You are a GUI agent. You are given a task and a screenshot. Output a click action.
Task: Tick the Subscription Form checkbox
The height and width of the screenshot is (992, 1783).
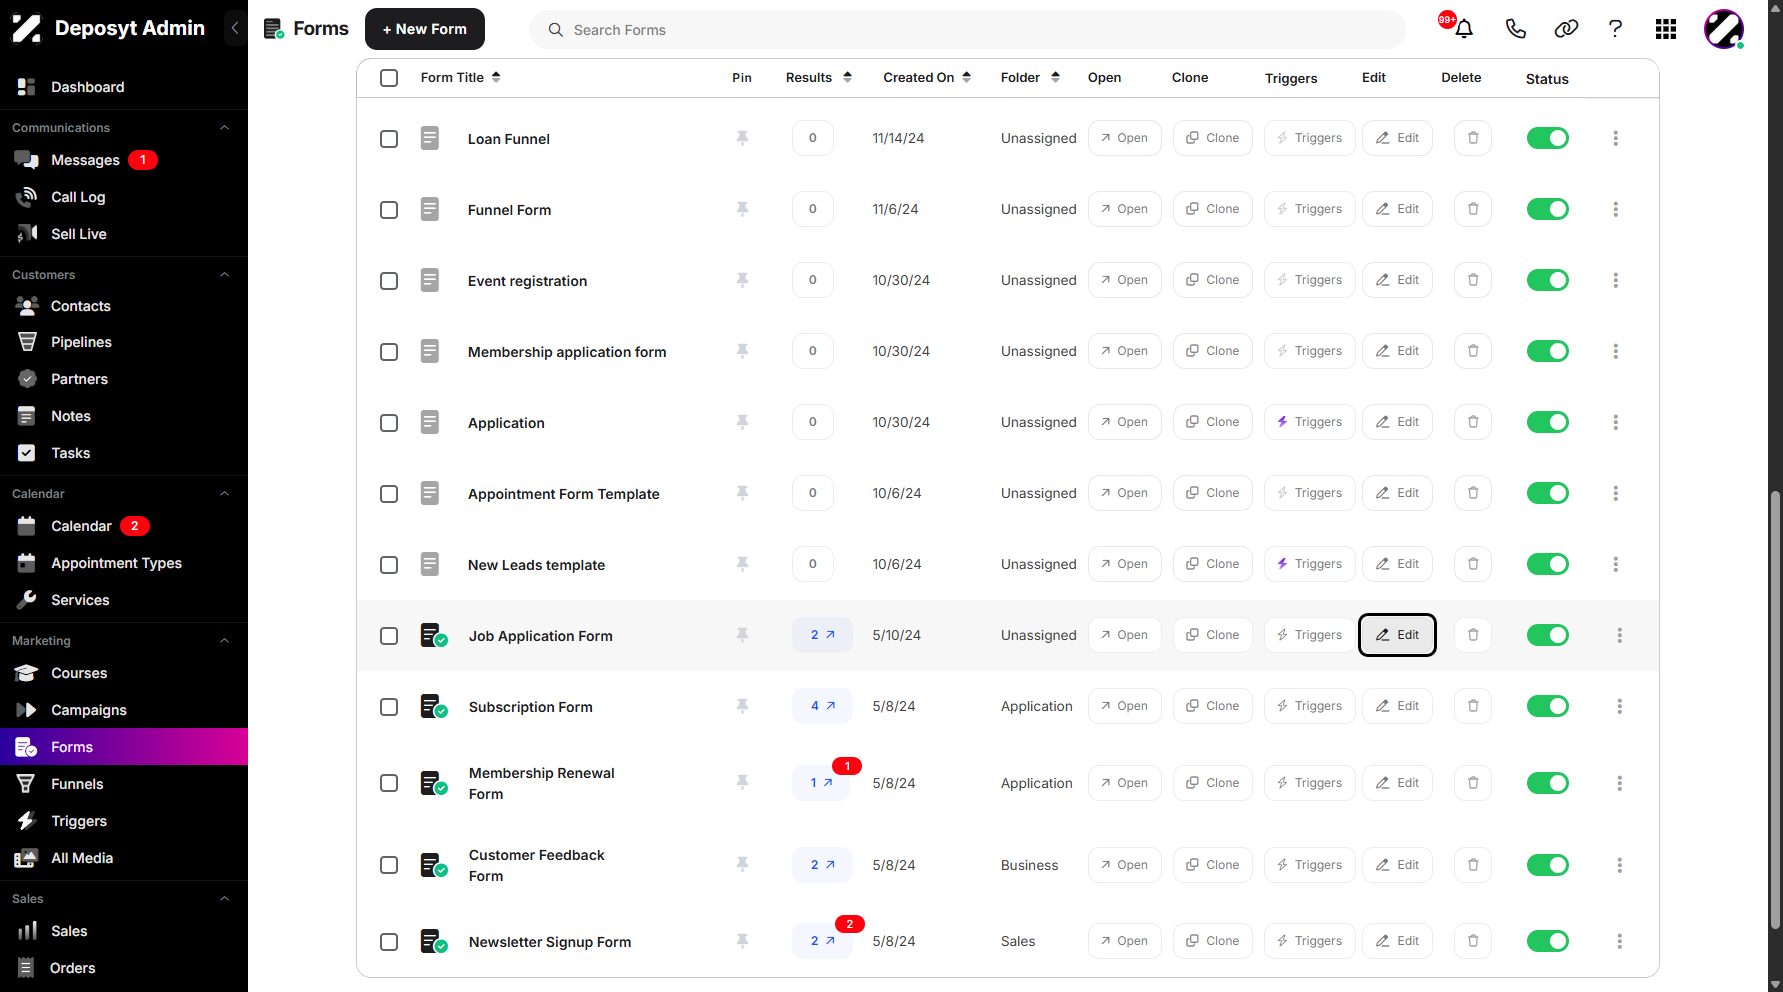click(389, 707)
